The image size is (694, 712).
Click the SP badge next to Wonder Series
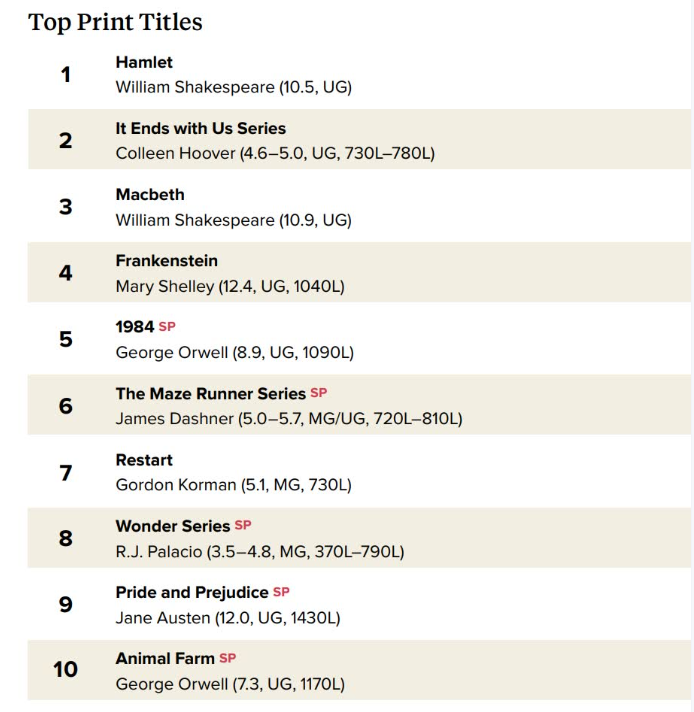pyautogui.click(x=243, y=526)
